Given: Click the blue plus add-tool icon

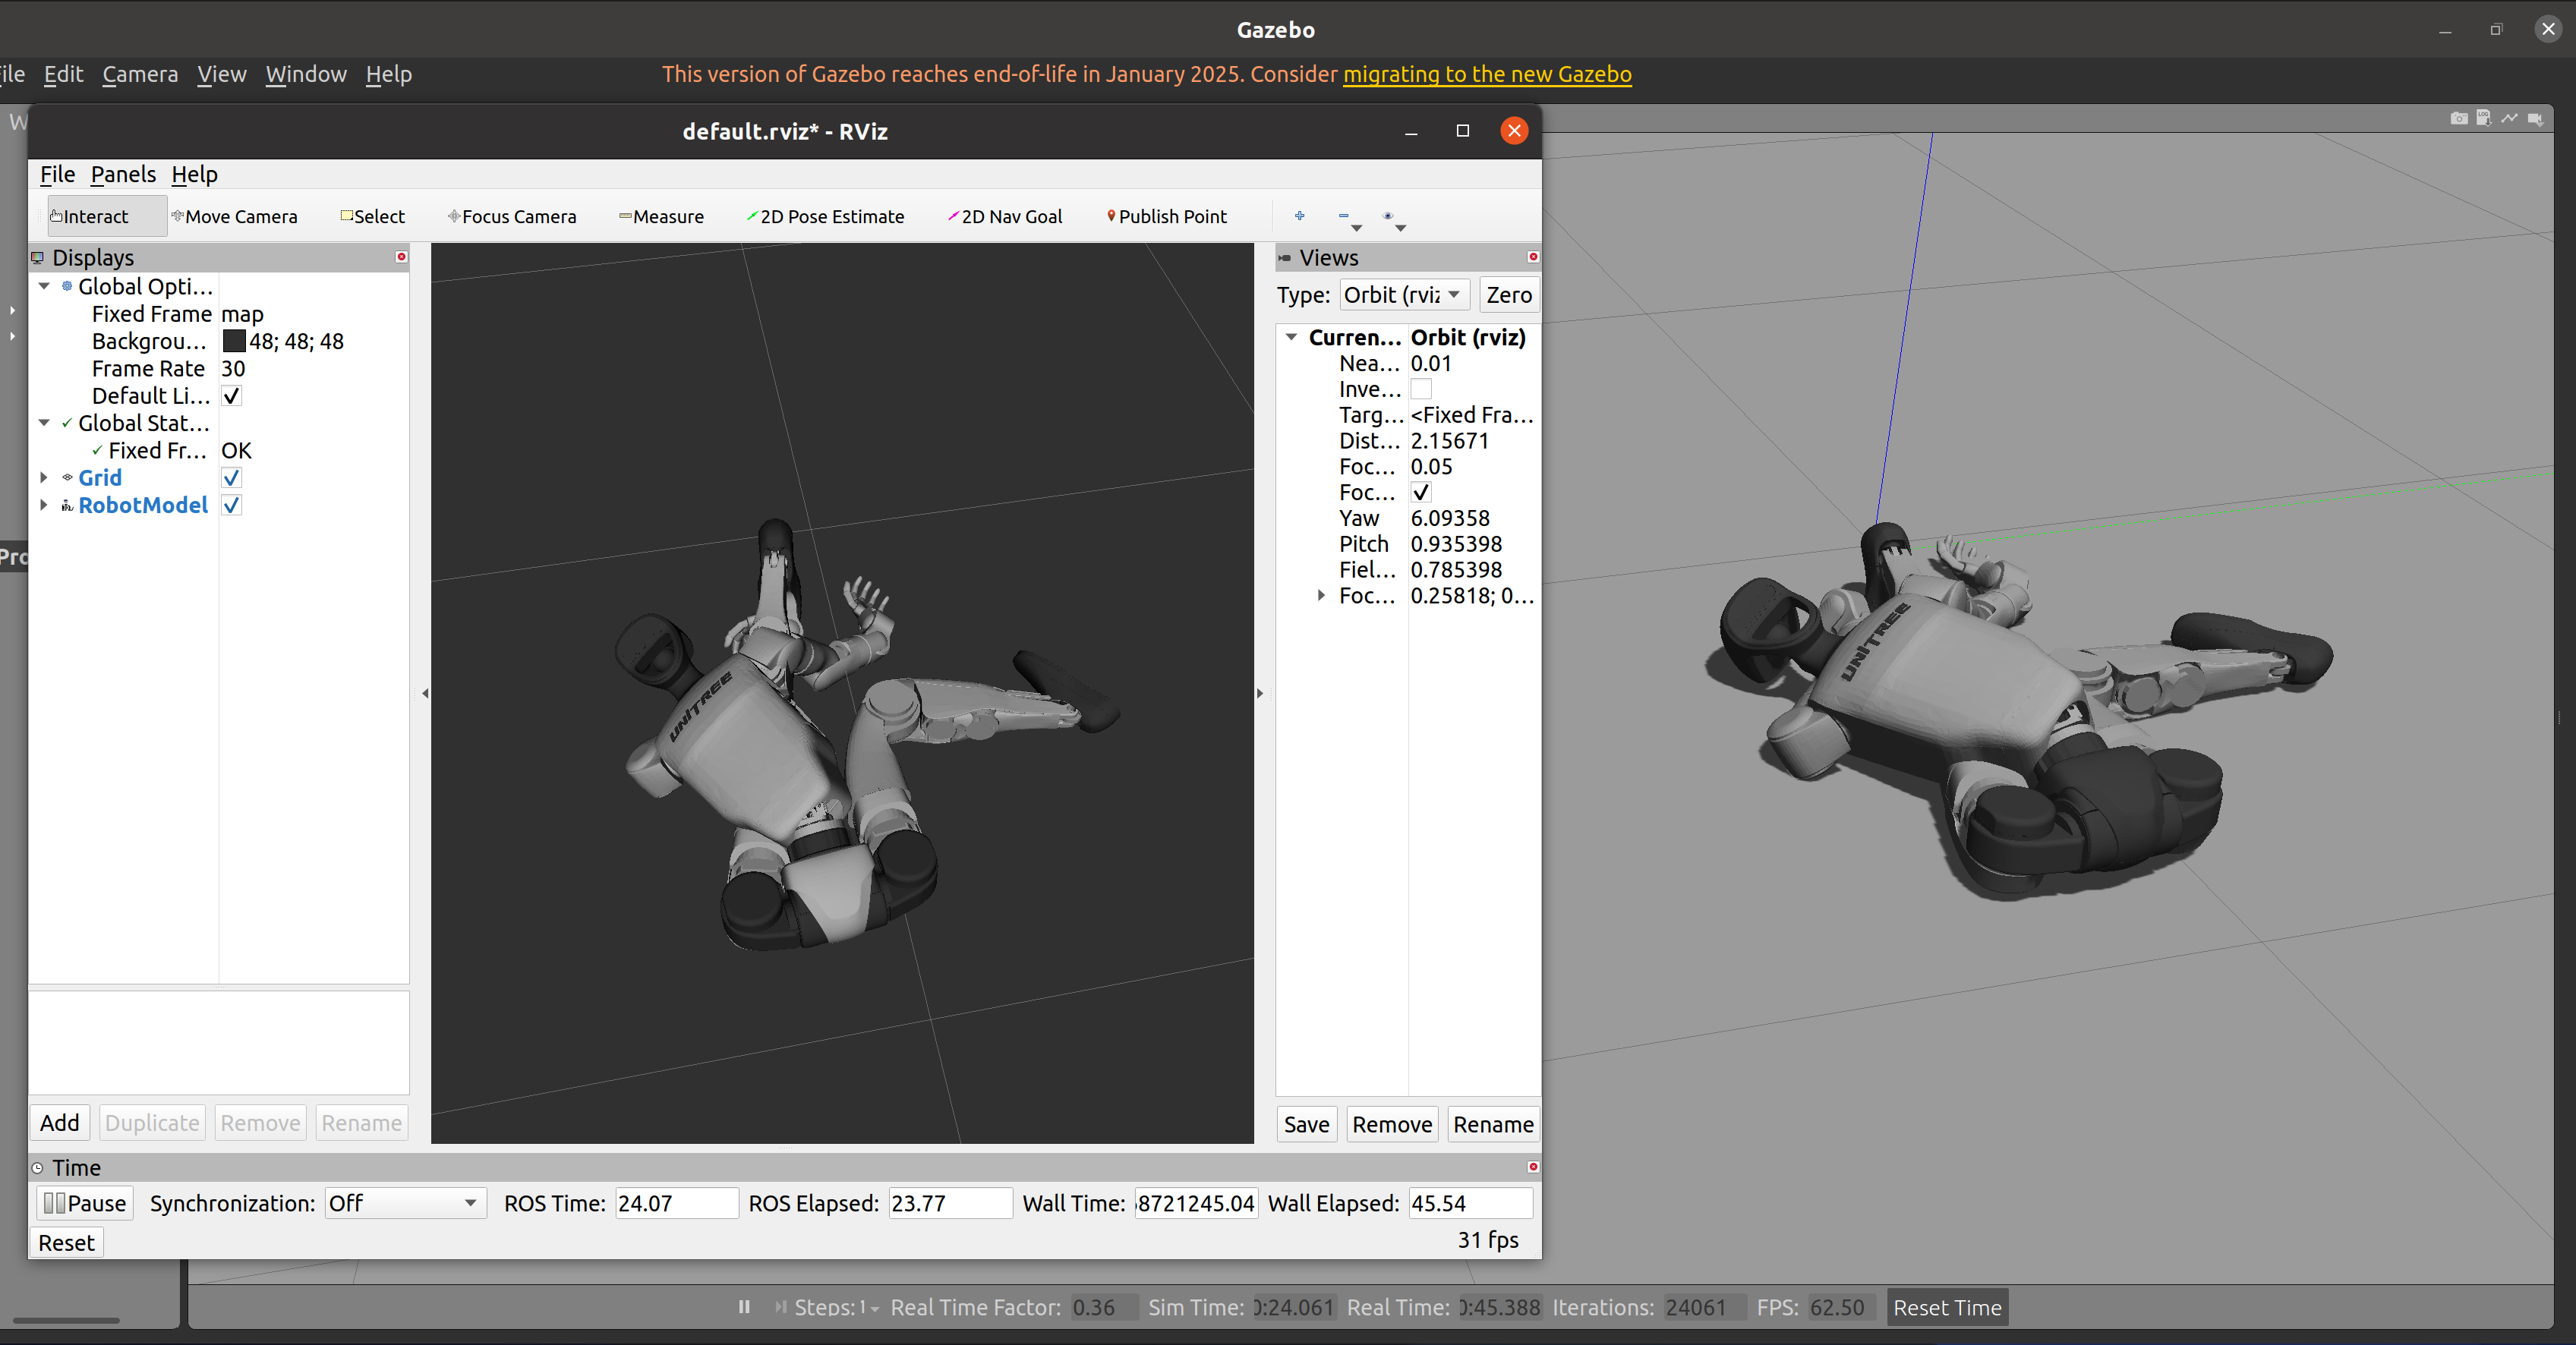Looking at the screenshot, I should point(1299,216).
